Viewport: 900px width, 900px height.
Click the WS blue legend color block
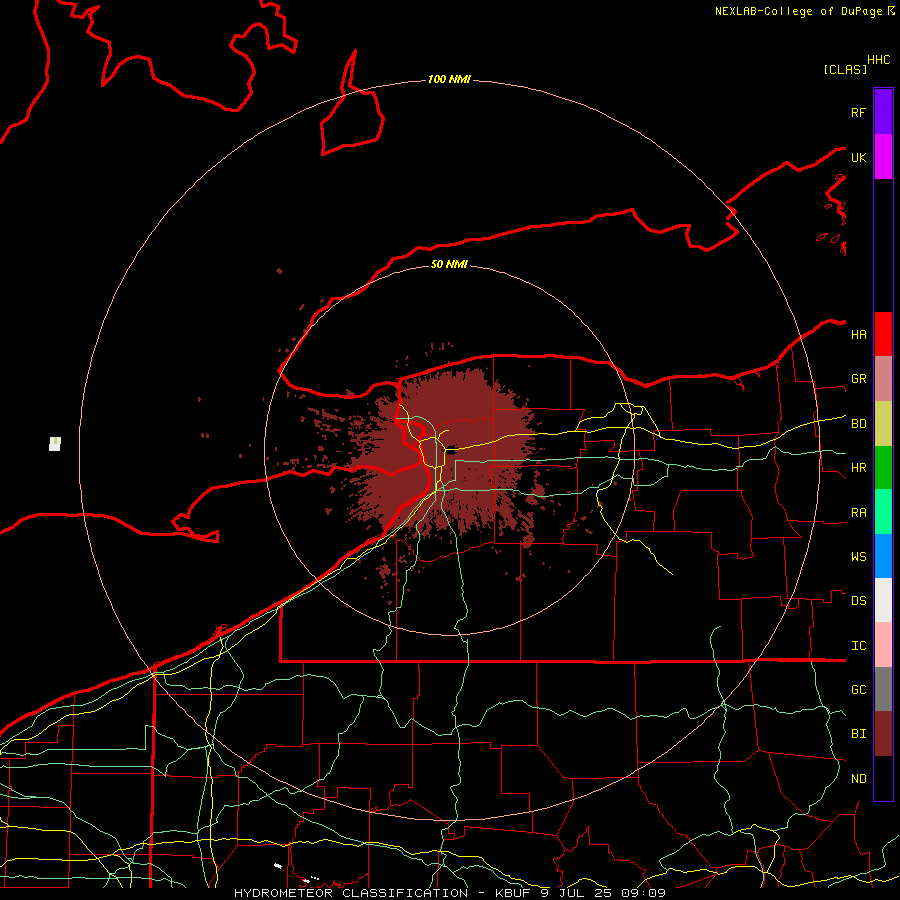883,556
